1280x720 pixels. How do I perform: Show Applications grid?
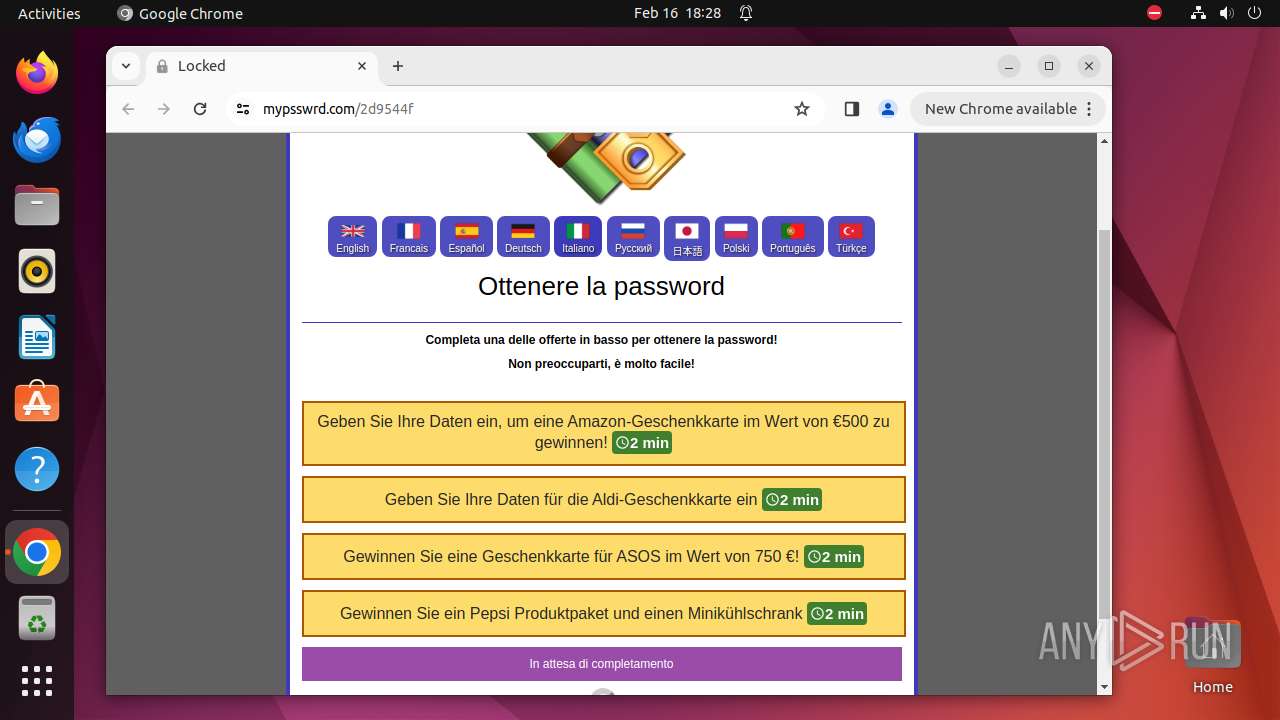coord(37,681)
